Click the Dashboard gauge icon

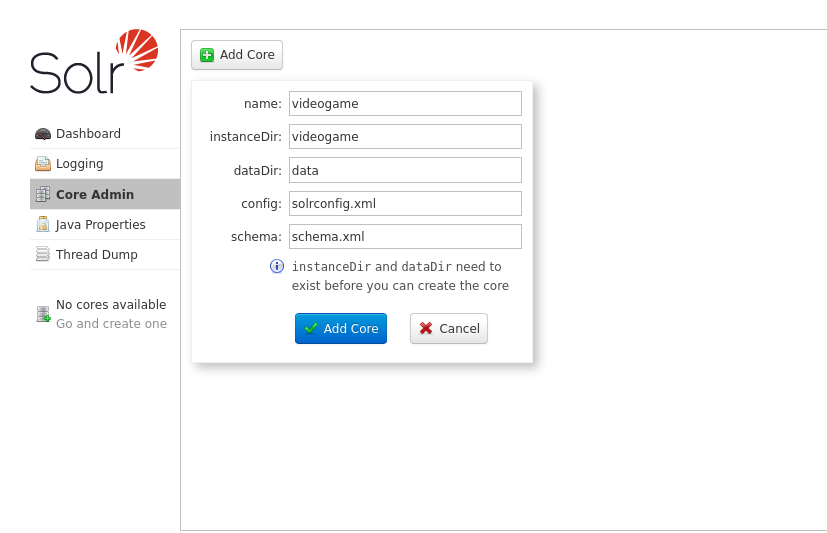click(43, 134)
